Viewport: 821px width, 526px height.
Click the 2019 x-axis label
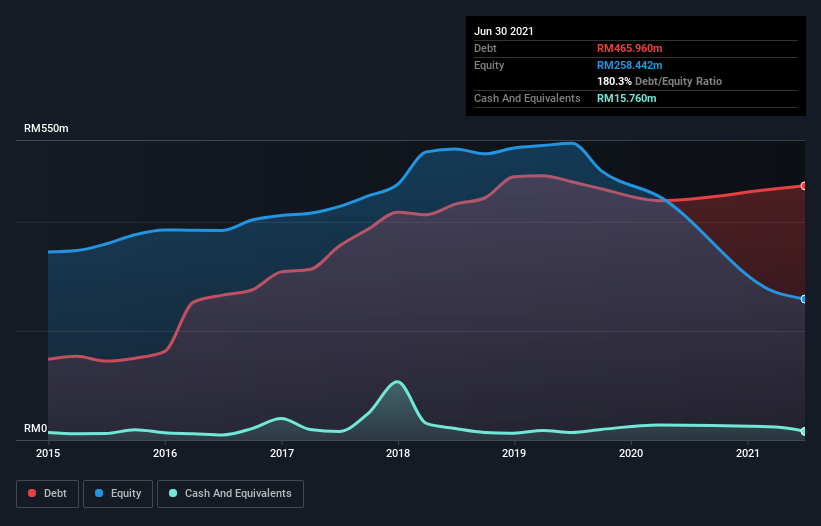514,453
